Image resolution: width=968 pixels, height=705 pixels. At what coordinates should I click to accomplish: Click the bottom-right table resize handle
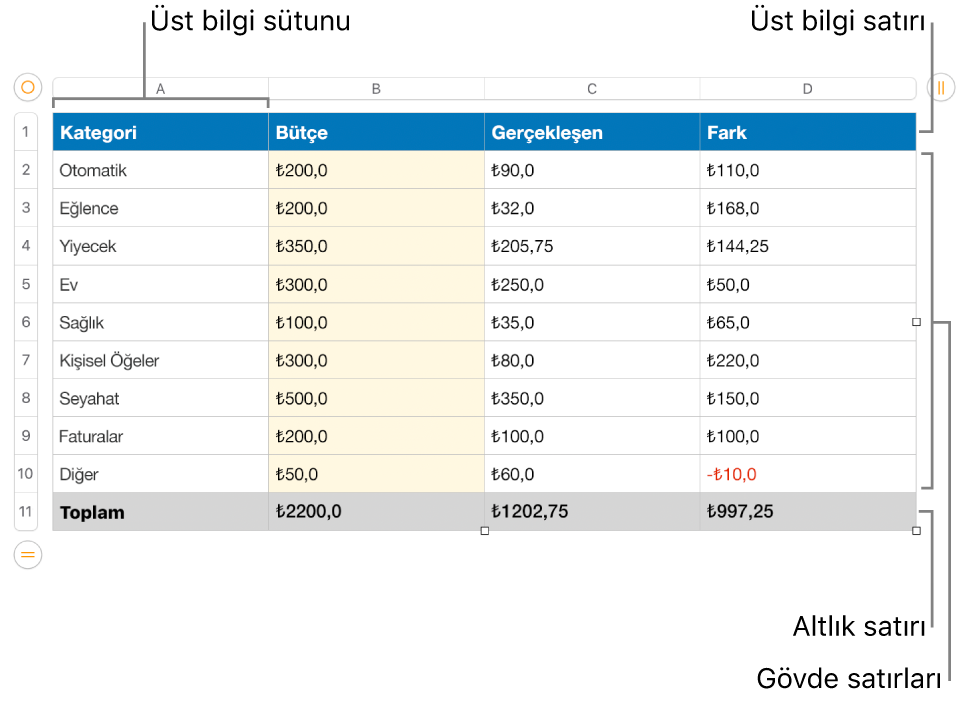(916, 531)
